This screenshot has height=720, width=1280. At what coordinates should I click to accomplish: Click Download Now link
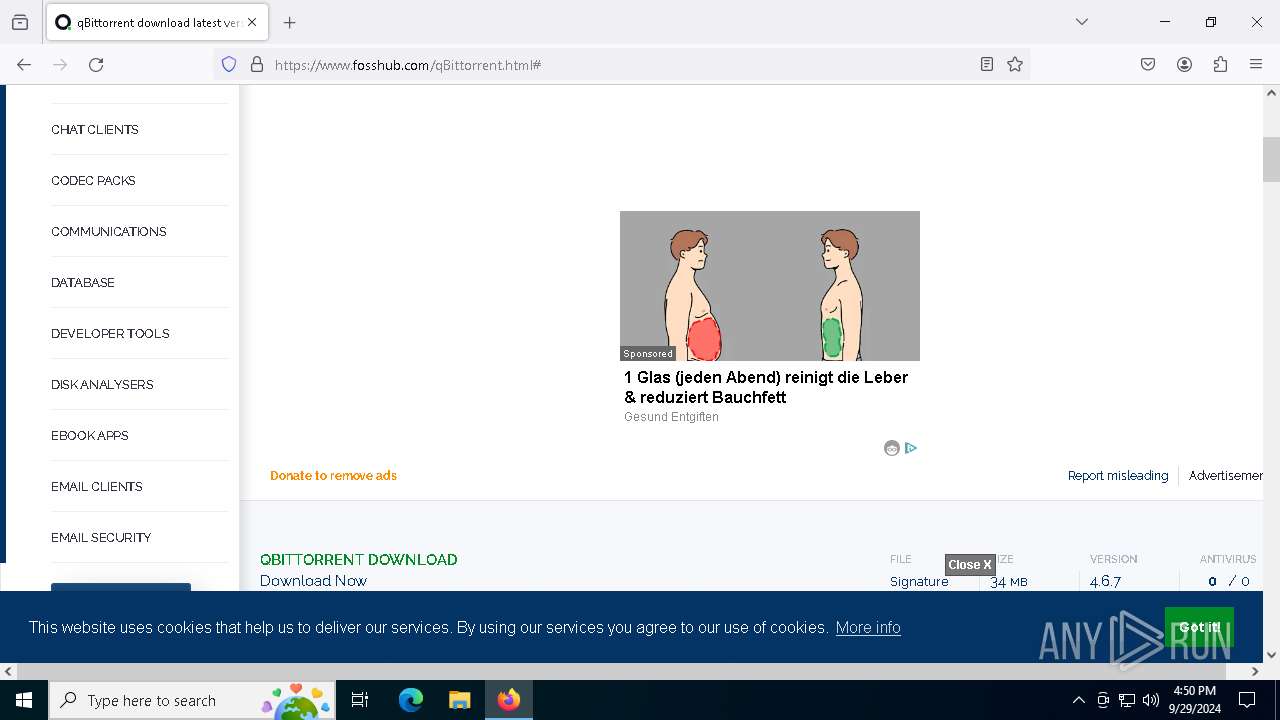coord(313,581)
